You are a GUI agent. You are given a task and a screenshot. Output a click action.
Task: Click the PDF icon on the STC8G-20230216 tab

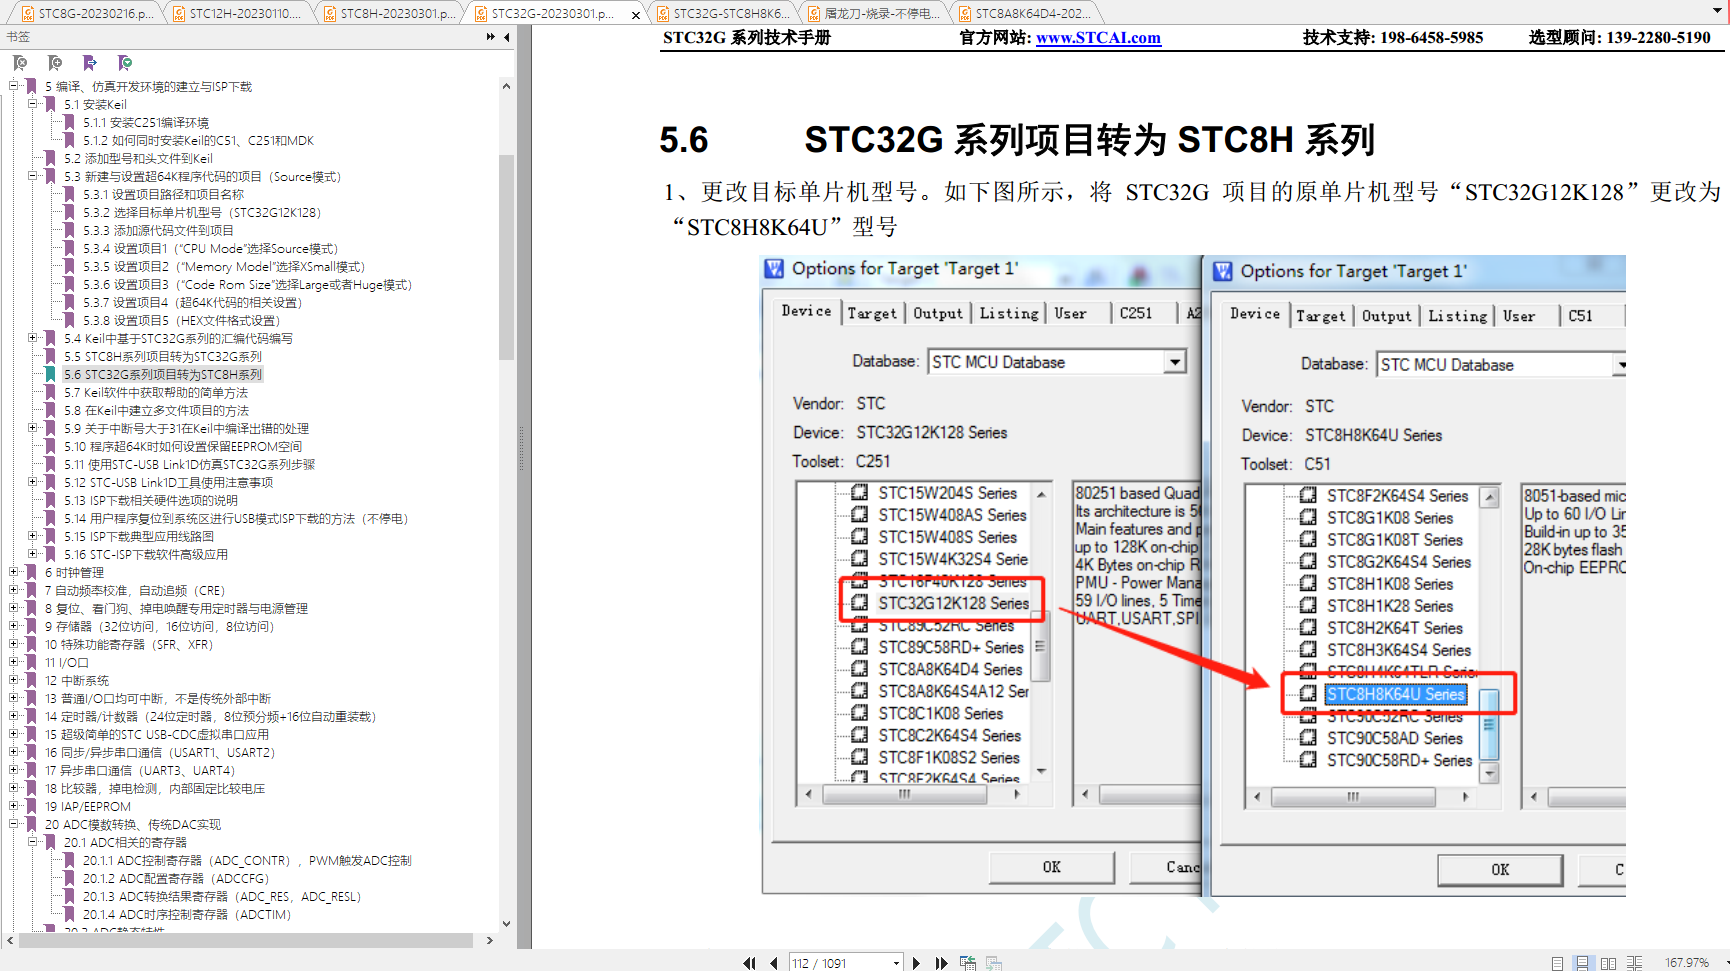pyautogui.click(x=28, y=14)
